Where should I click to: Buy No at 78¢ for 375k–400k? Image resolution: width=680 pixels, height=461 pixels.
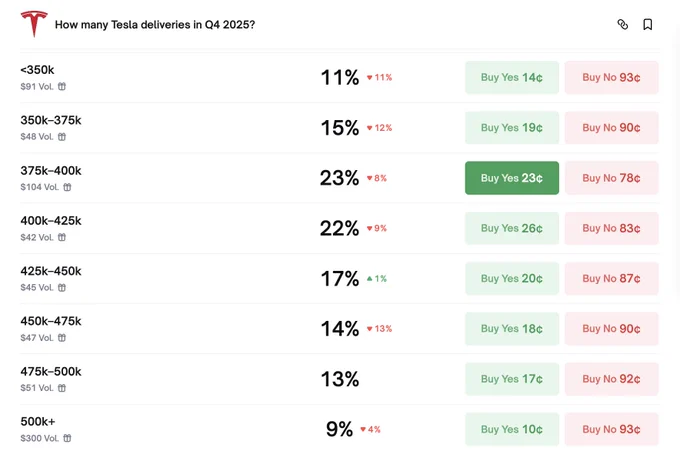click(x=611, y=178)
